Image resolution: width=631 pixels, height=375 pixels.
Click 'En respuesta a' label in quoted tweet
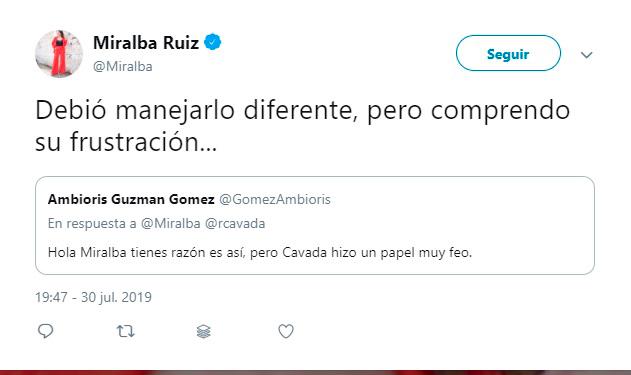point(92,223)
